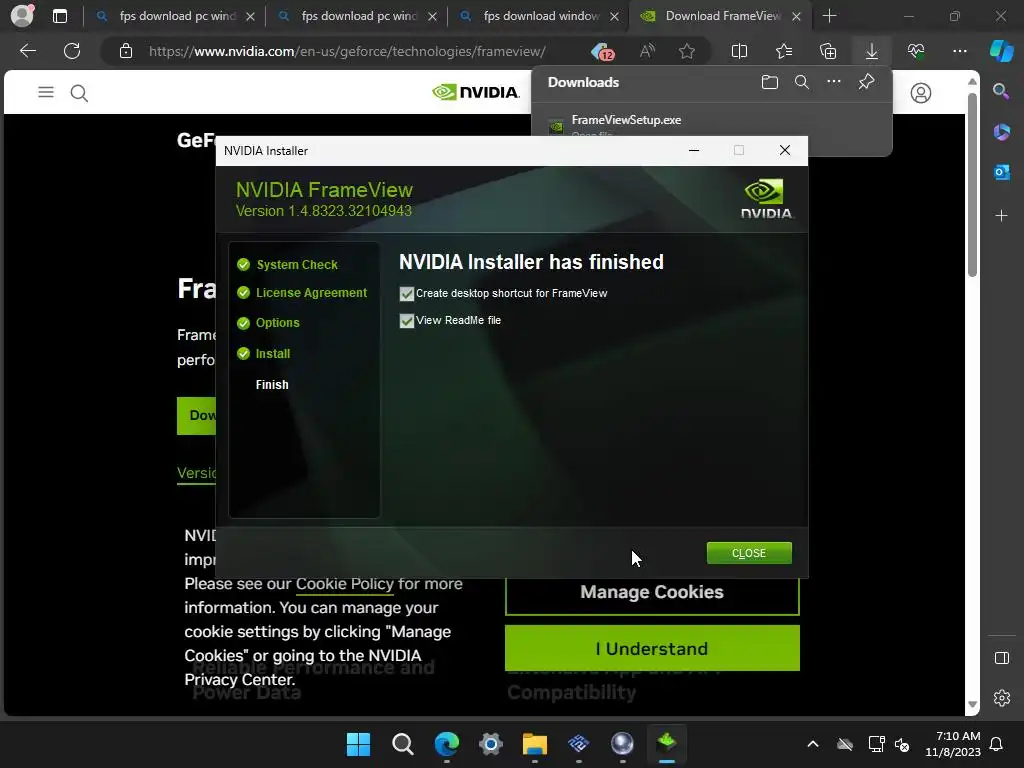Viewport: 1024px width, 768px height.
Task: Add app to Edge sidebar with plus
Action: coord(1001,216)
